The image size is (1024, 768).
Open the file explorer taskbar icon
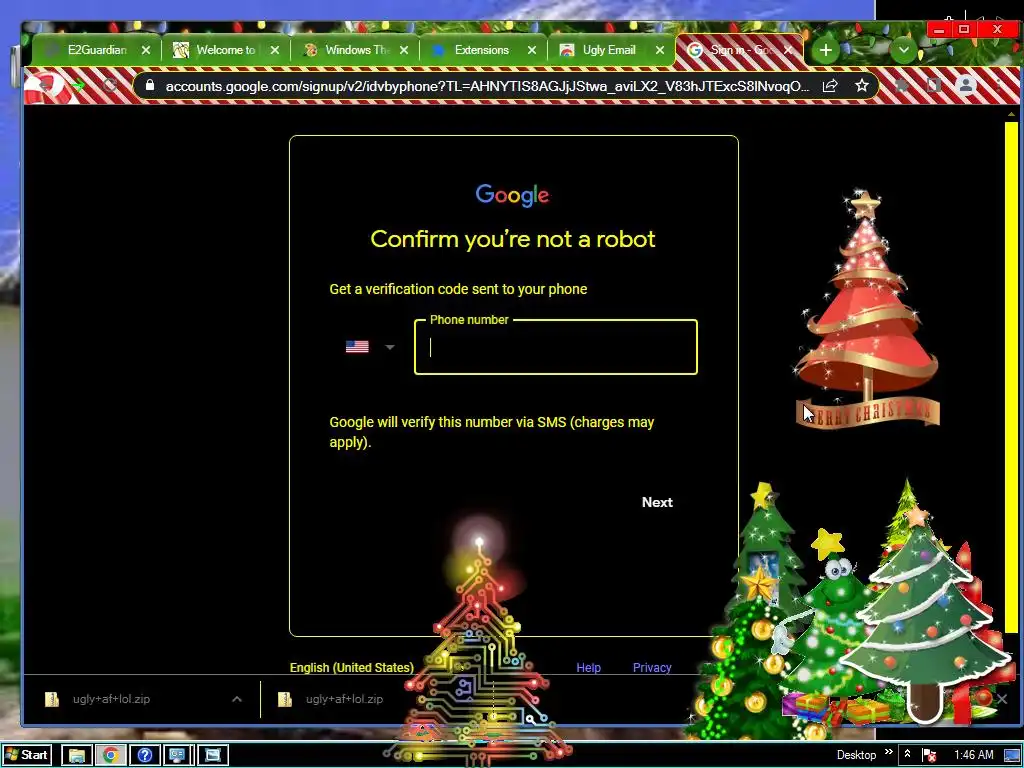[x=77, y=755]
